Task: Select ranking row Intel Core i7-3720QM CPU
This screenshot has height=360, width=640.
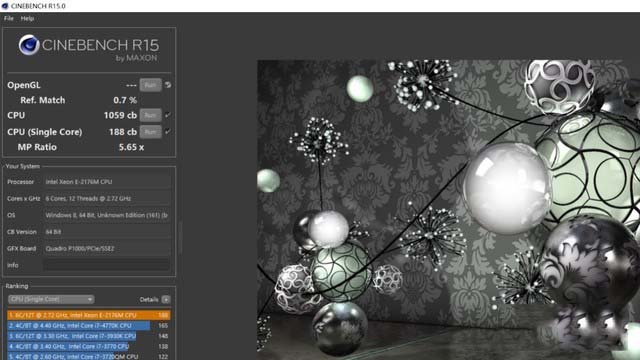Action: (89, 356)
